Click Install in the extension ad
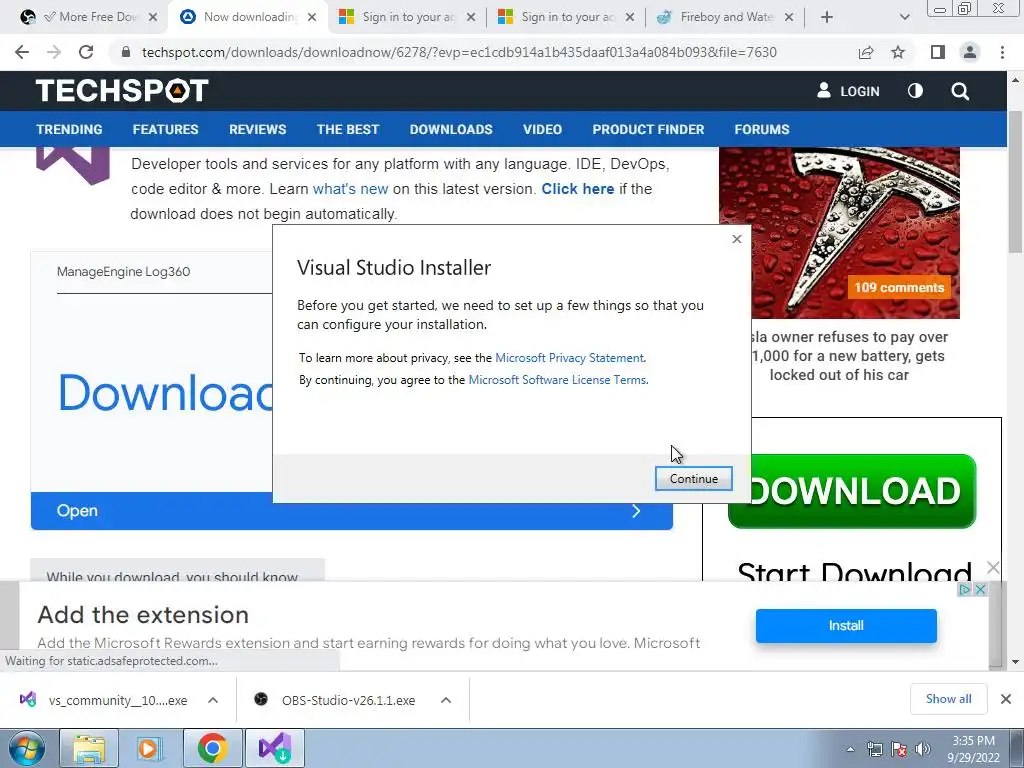1024x768 pixels. pyautogui.click(x=846, y=626)
